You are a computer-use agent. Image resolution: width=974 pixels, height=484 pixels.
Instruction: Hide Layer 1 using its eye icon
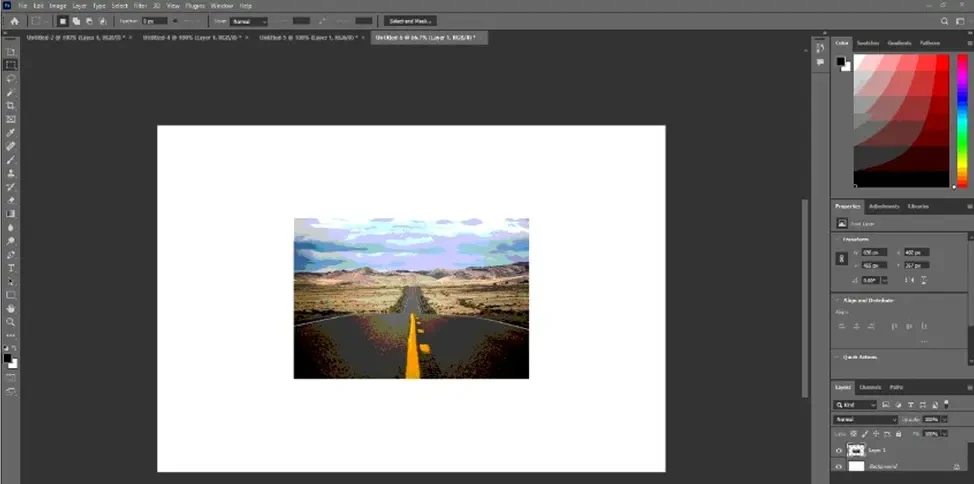pyautogui.click(x=839, y=450)
